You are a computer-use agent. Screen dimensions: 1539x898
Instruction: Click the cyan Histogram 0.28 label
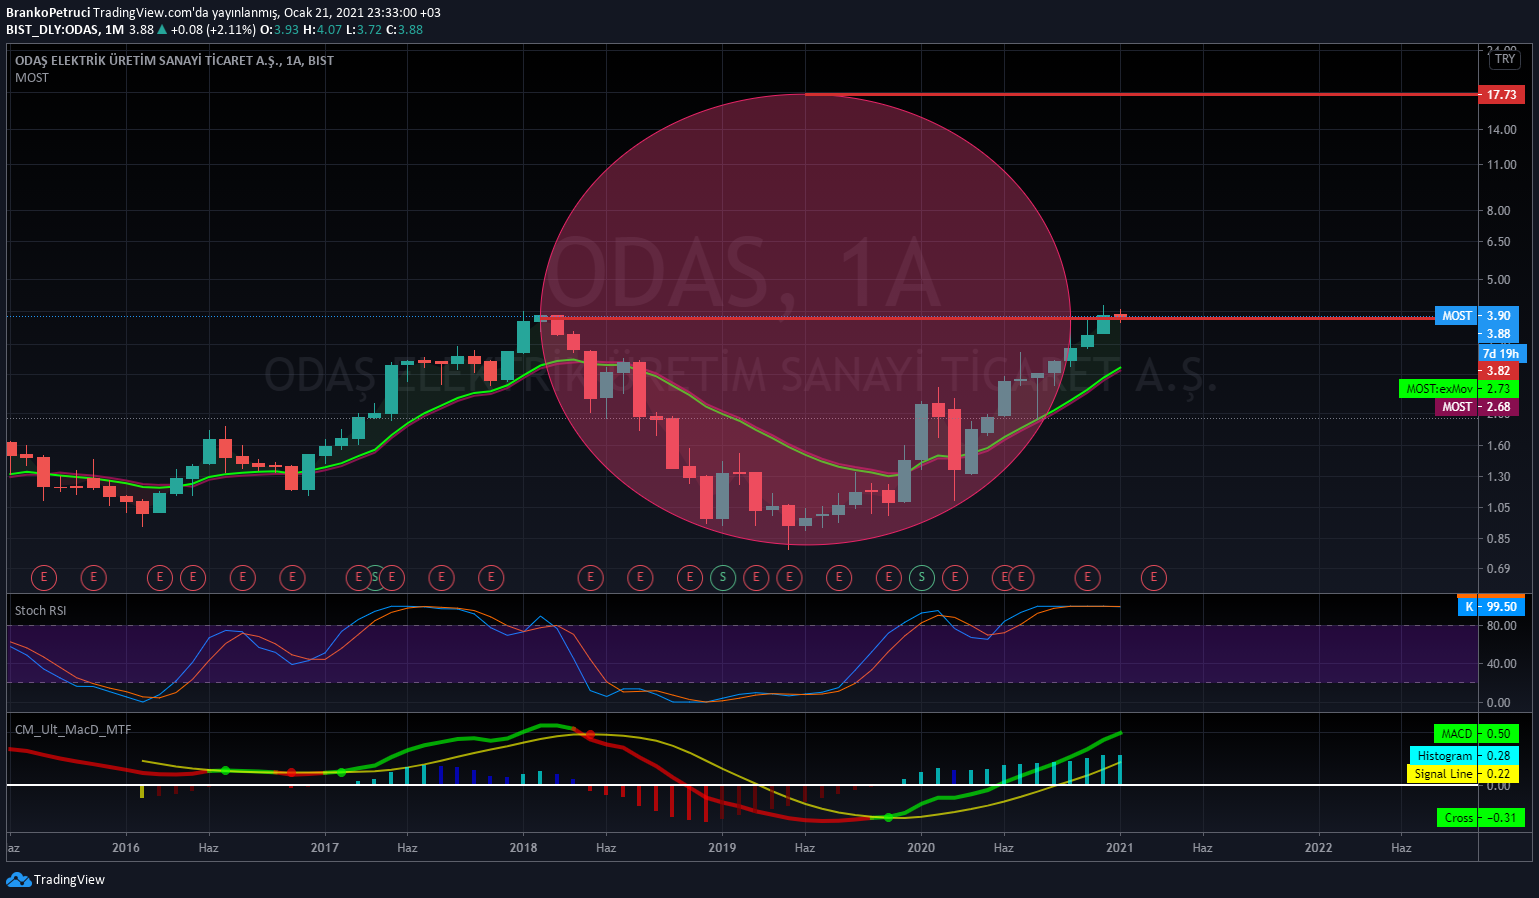click(x=1464, y=756)
